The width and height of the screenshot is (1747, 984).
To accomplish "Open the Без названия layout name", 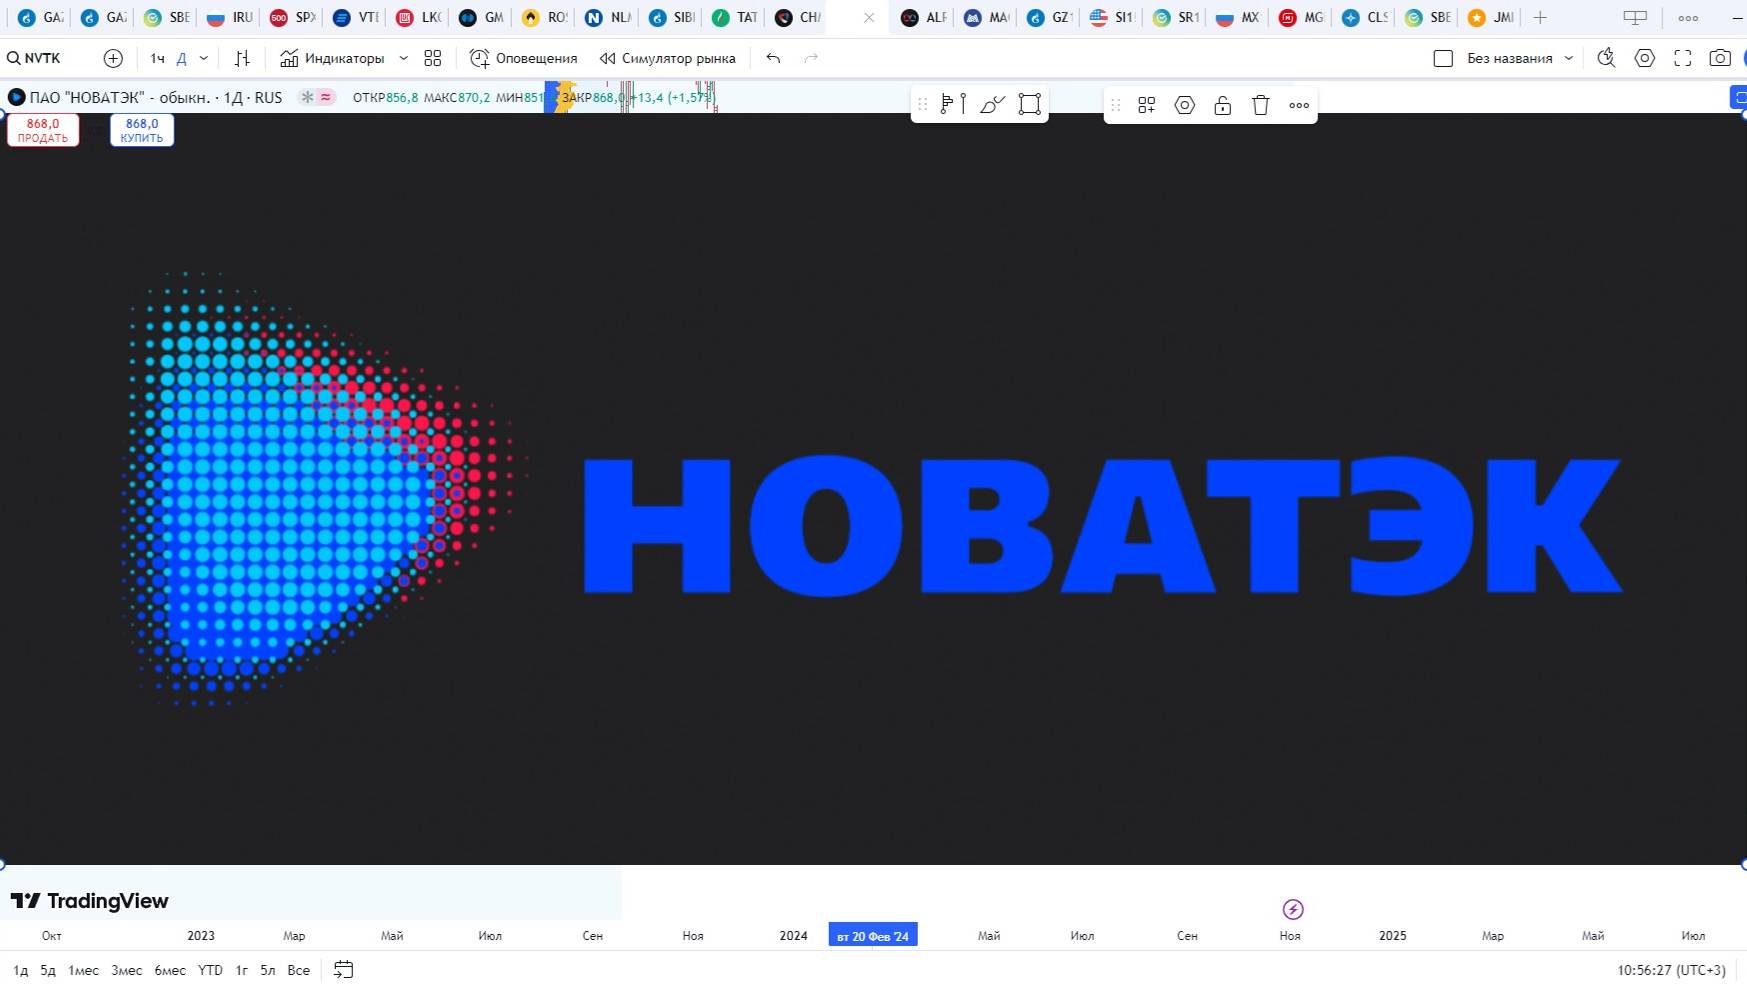I will [x=1509, y=58].
